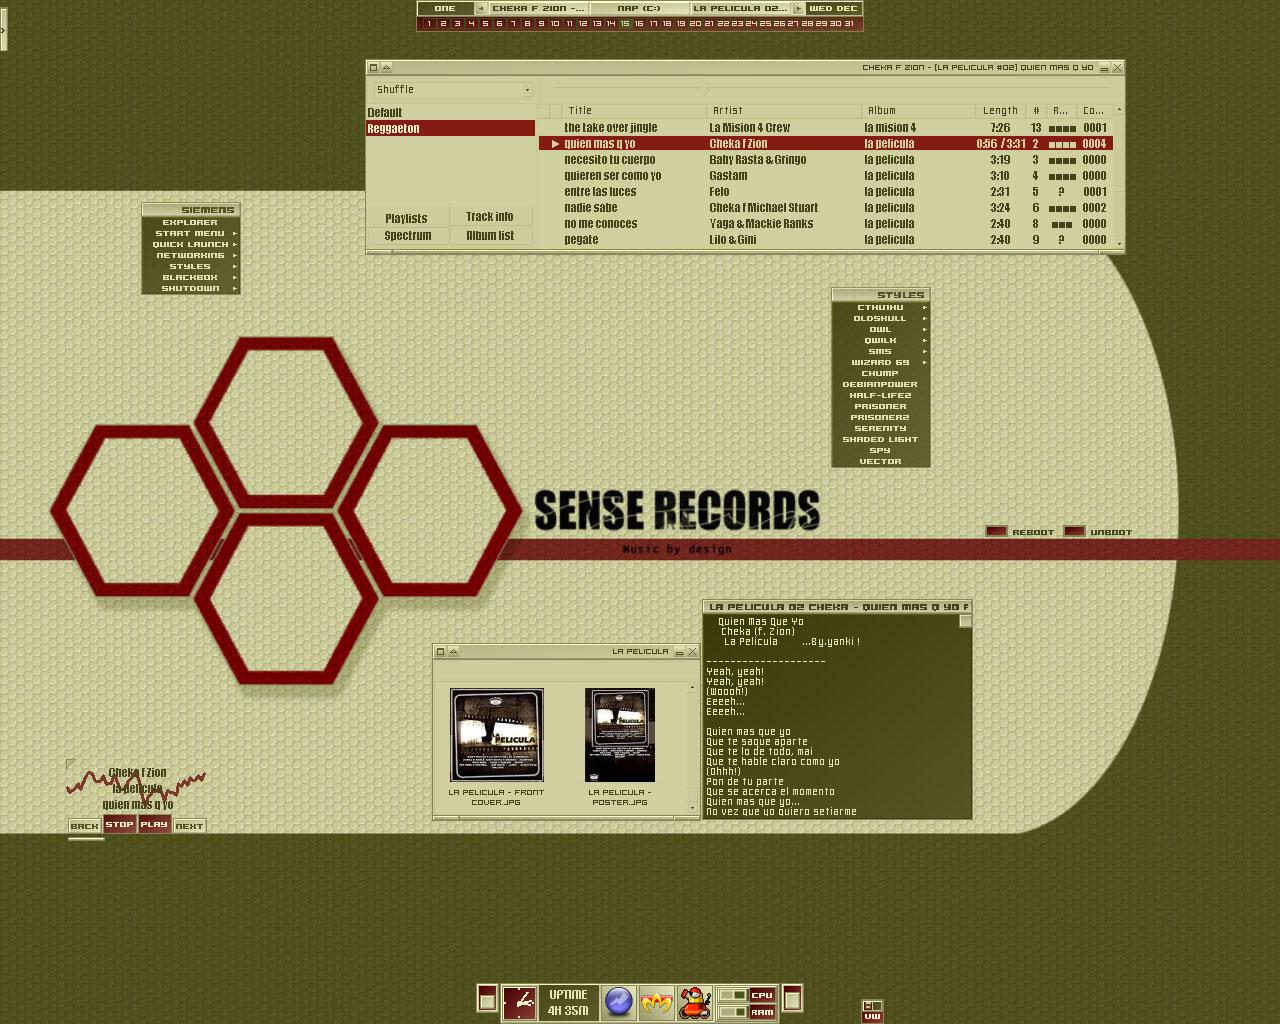This screenshot has height=1024, width=1280.
Task: Toggle the Reboot indicator box
Action: pyautogui.click(x=996, y=531)
